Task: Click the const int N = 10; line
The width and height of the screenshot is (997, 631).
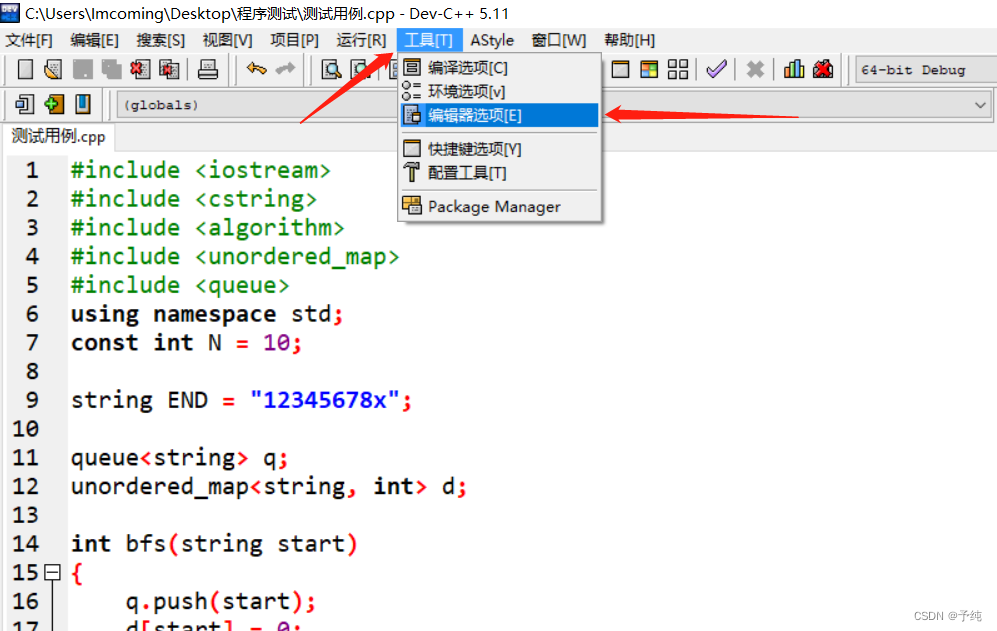Action: [x=187, y=342]
